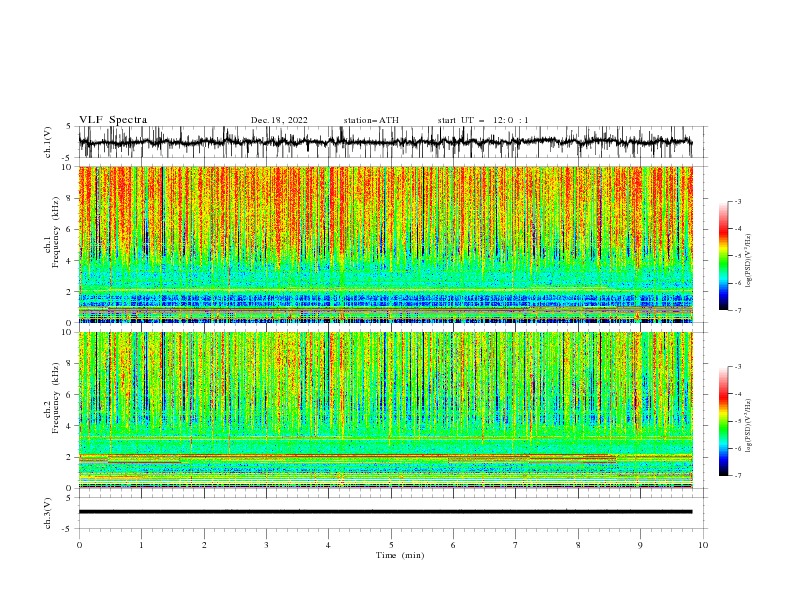Click the ch.1 color scale "log(PSD)(V²/Hz)" label

749,261
